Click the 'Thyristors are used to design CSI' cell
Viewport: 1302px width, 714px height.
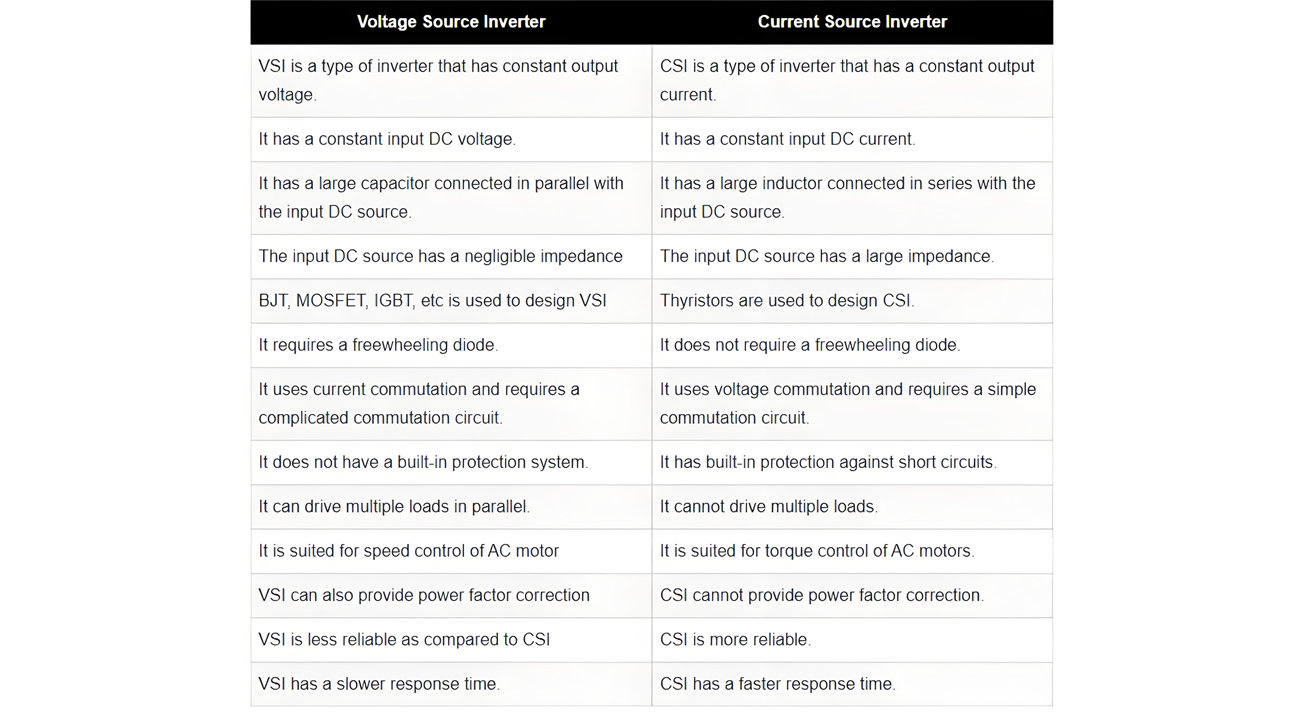(x=852, y=300)
